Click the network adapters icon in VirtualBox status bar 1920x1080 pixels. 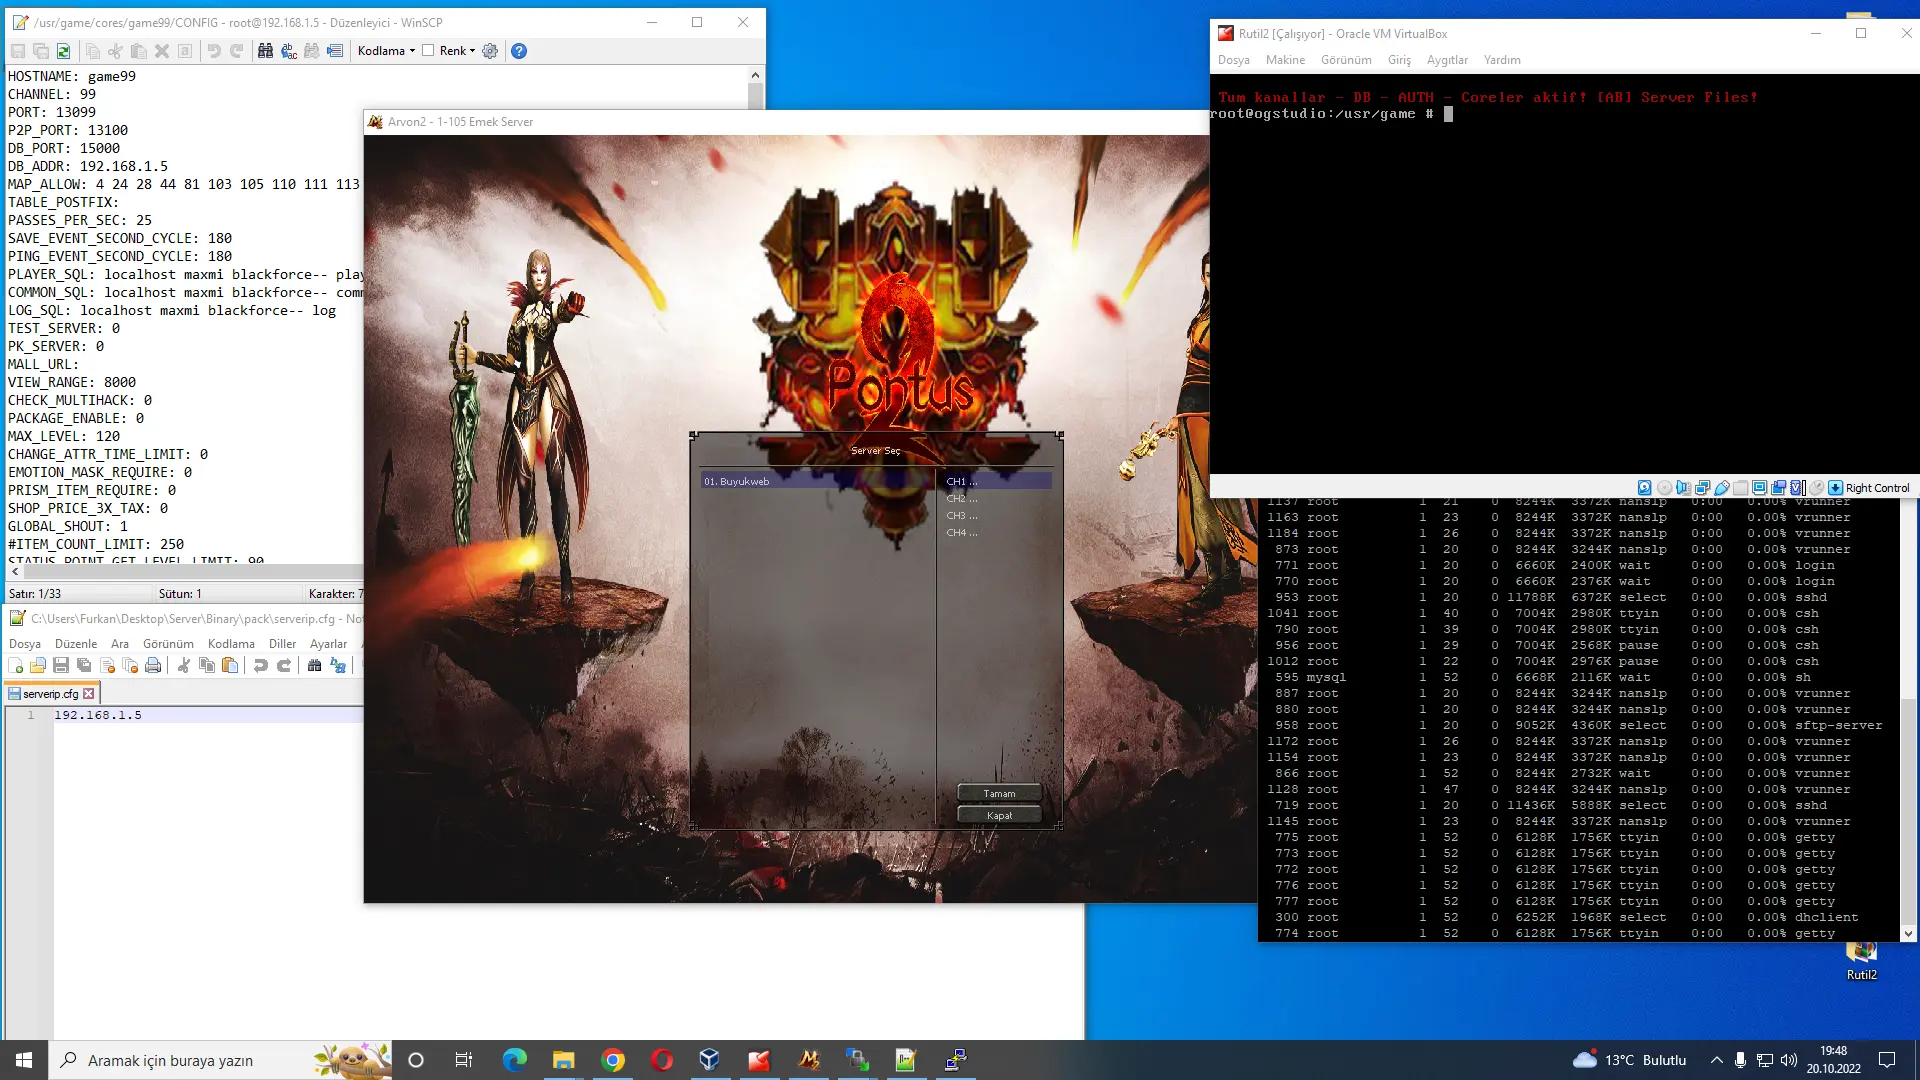pos(1702,488)
